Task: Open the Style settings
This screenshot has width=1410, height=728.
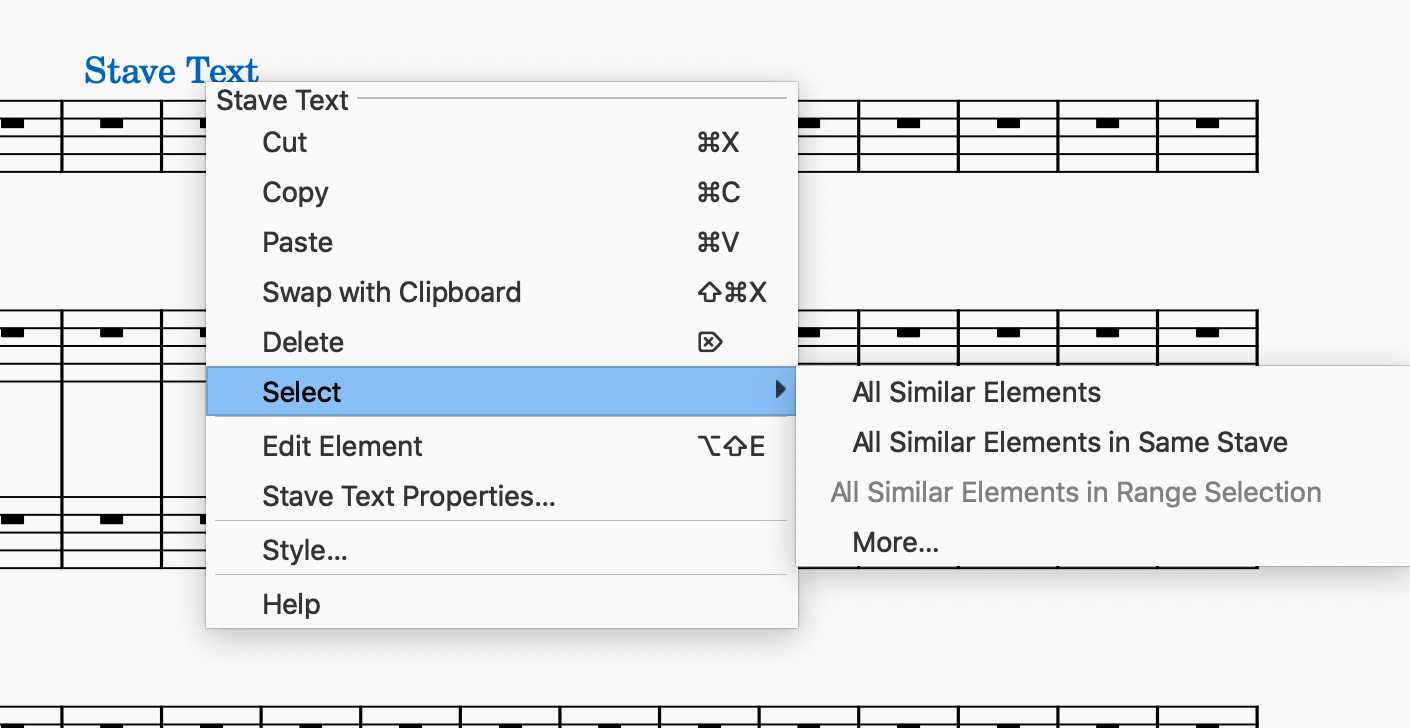Action: [304, 549]
